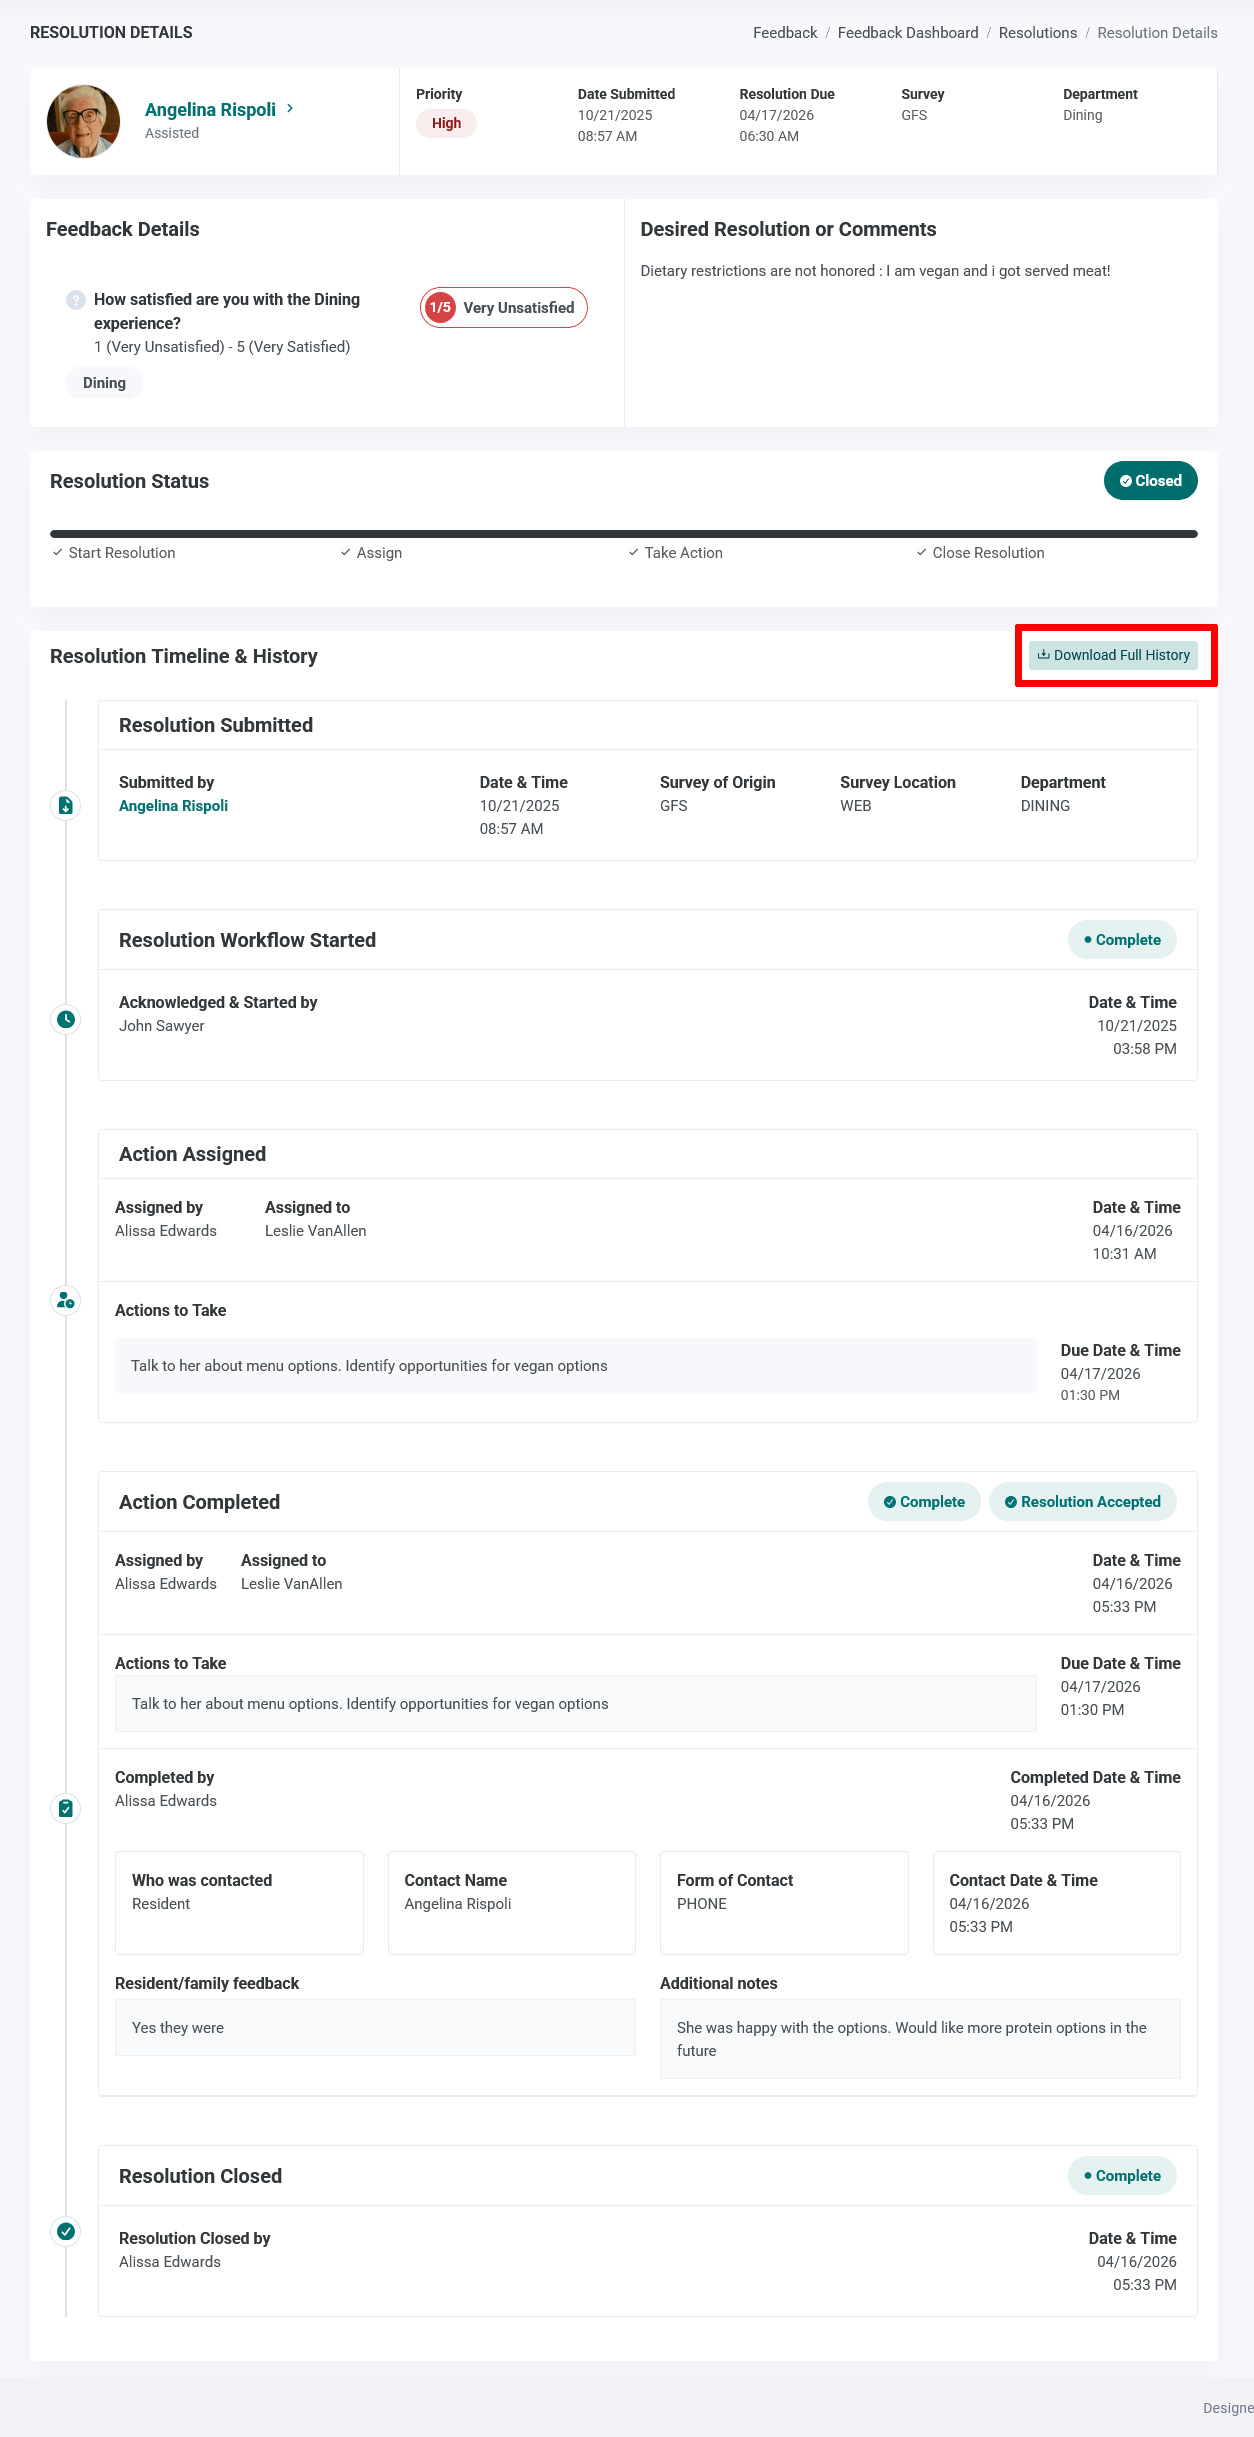Screen dimensions: 1254x2437
Task: Click Start Resolution checkmark step
Action: click(113, 553)
